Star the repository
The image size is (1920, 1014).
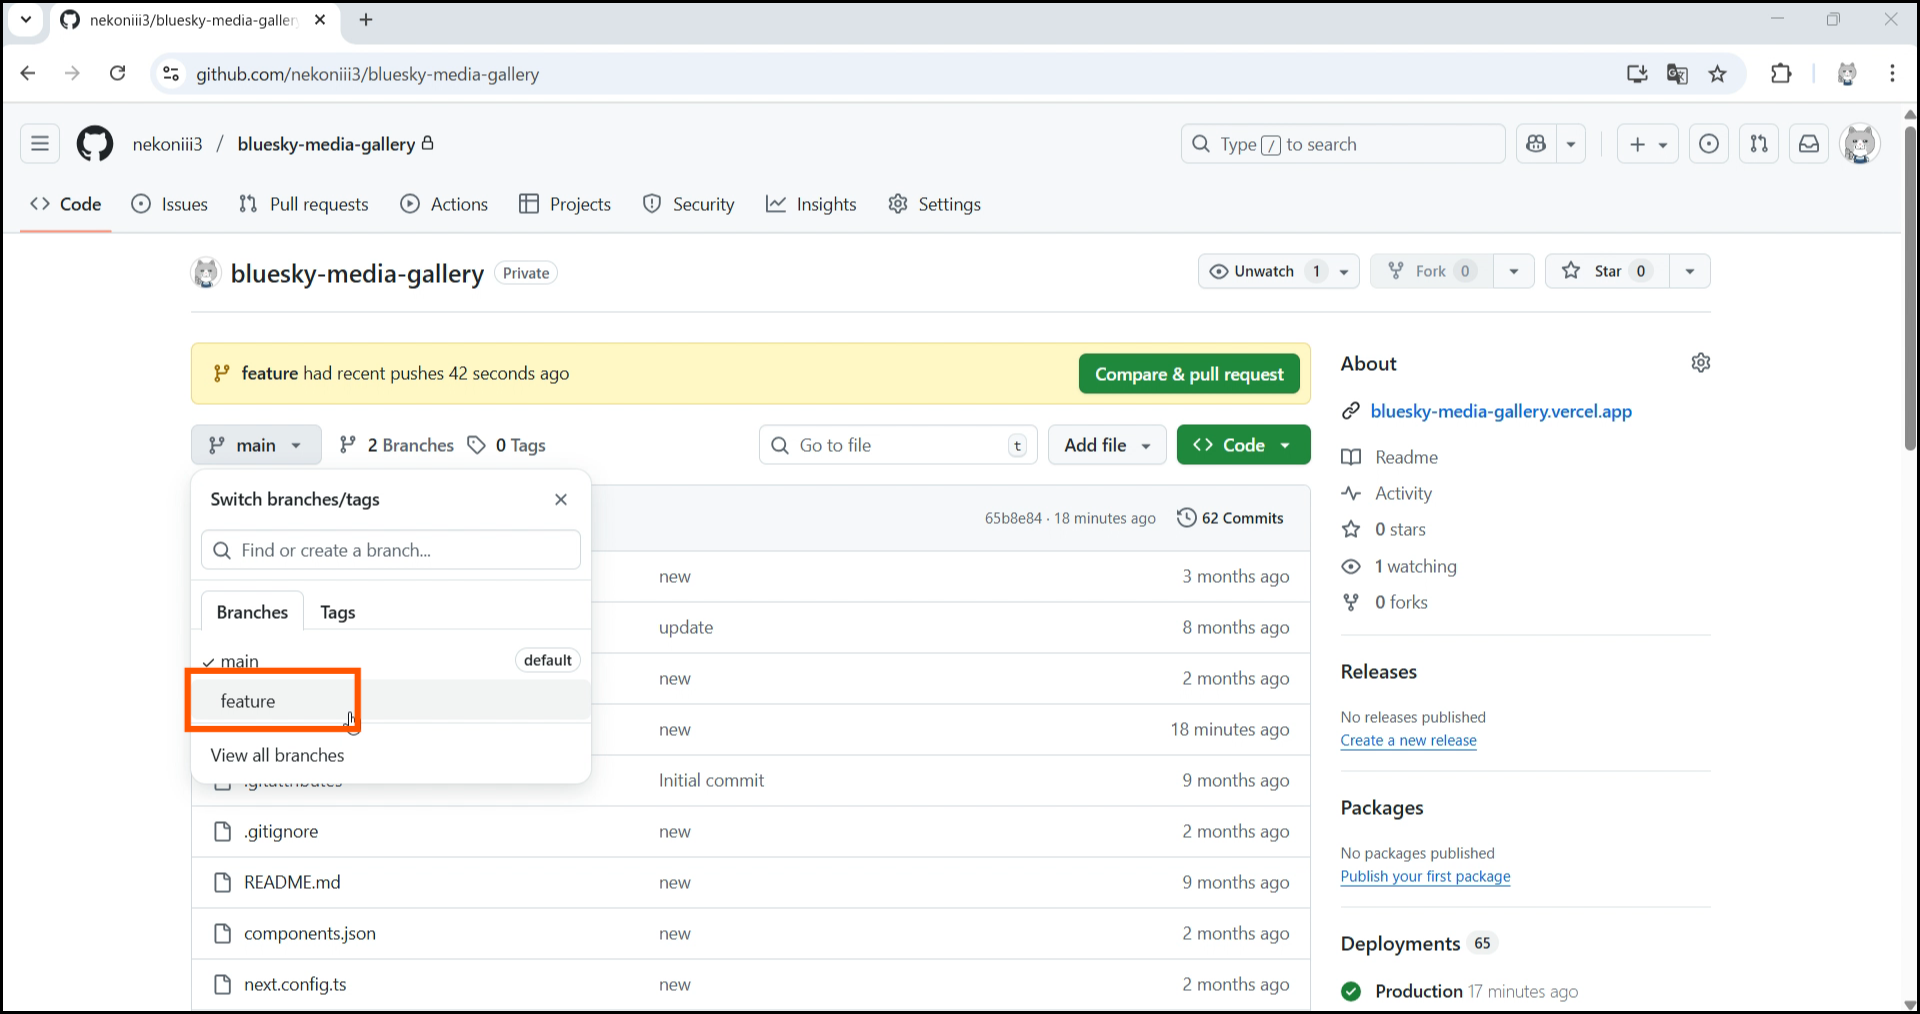point(1607,271)
